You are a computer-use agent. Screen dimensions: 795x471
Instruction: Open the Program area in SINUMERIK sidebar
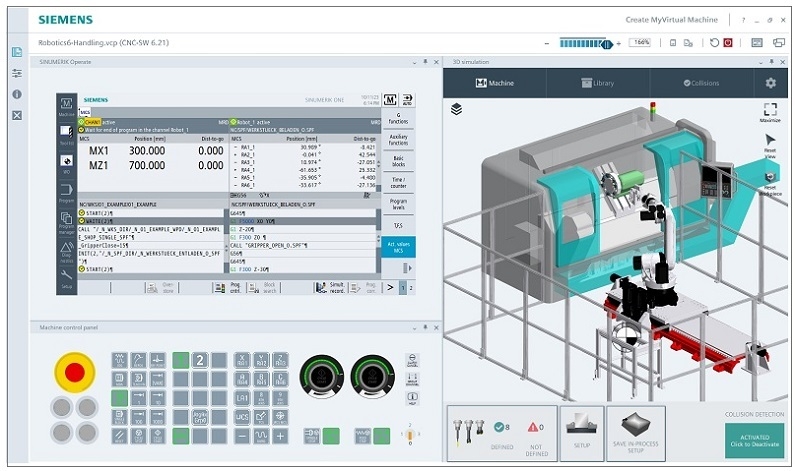point(66,193)
